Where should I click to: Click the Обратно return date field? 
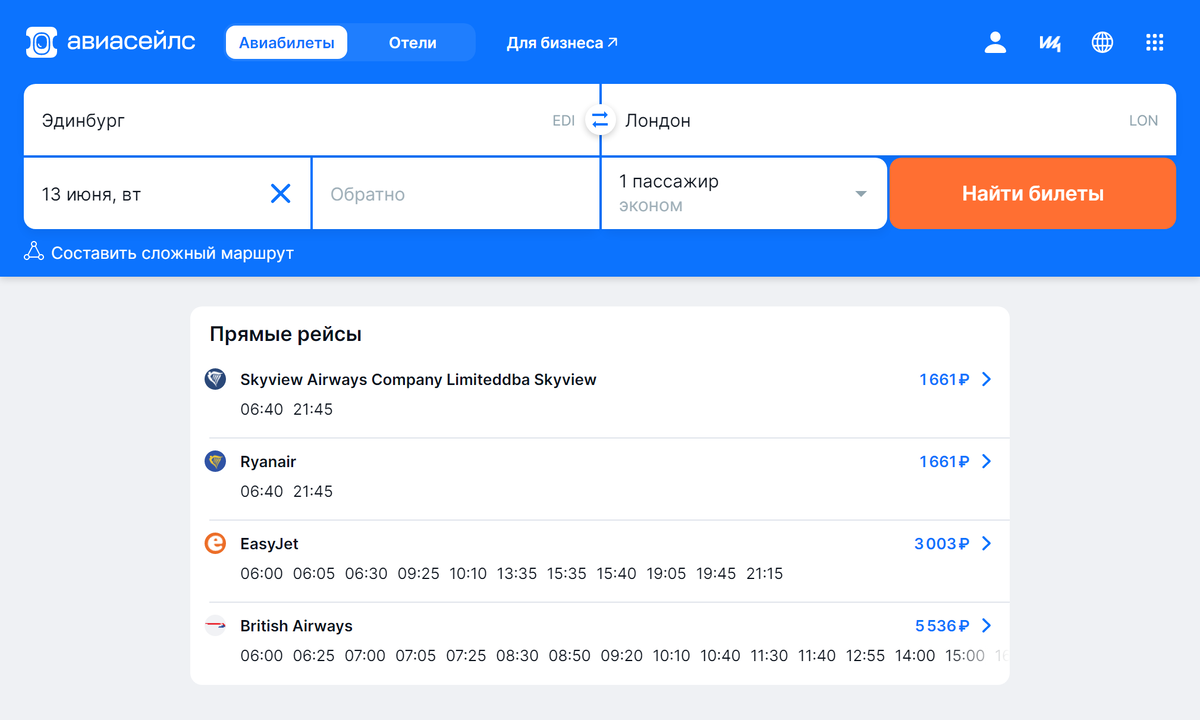456,194
